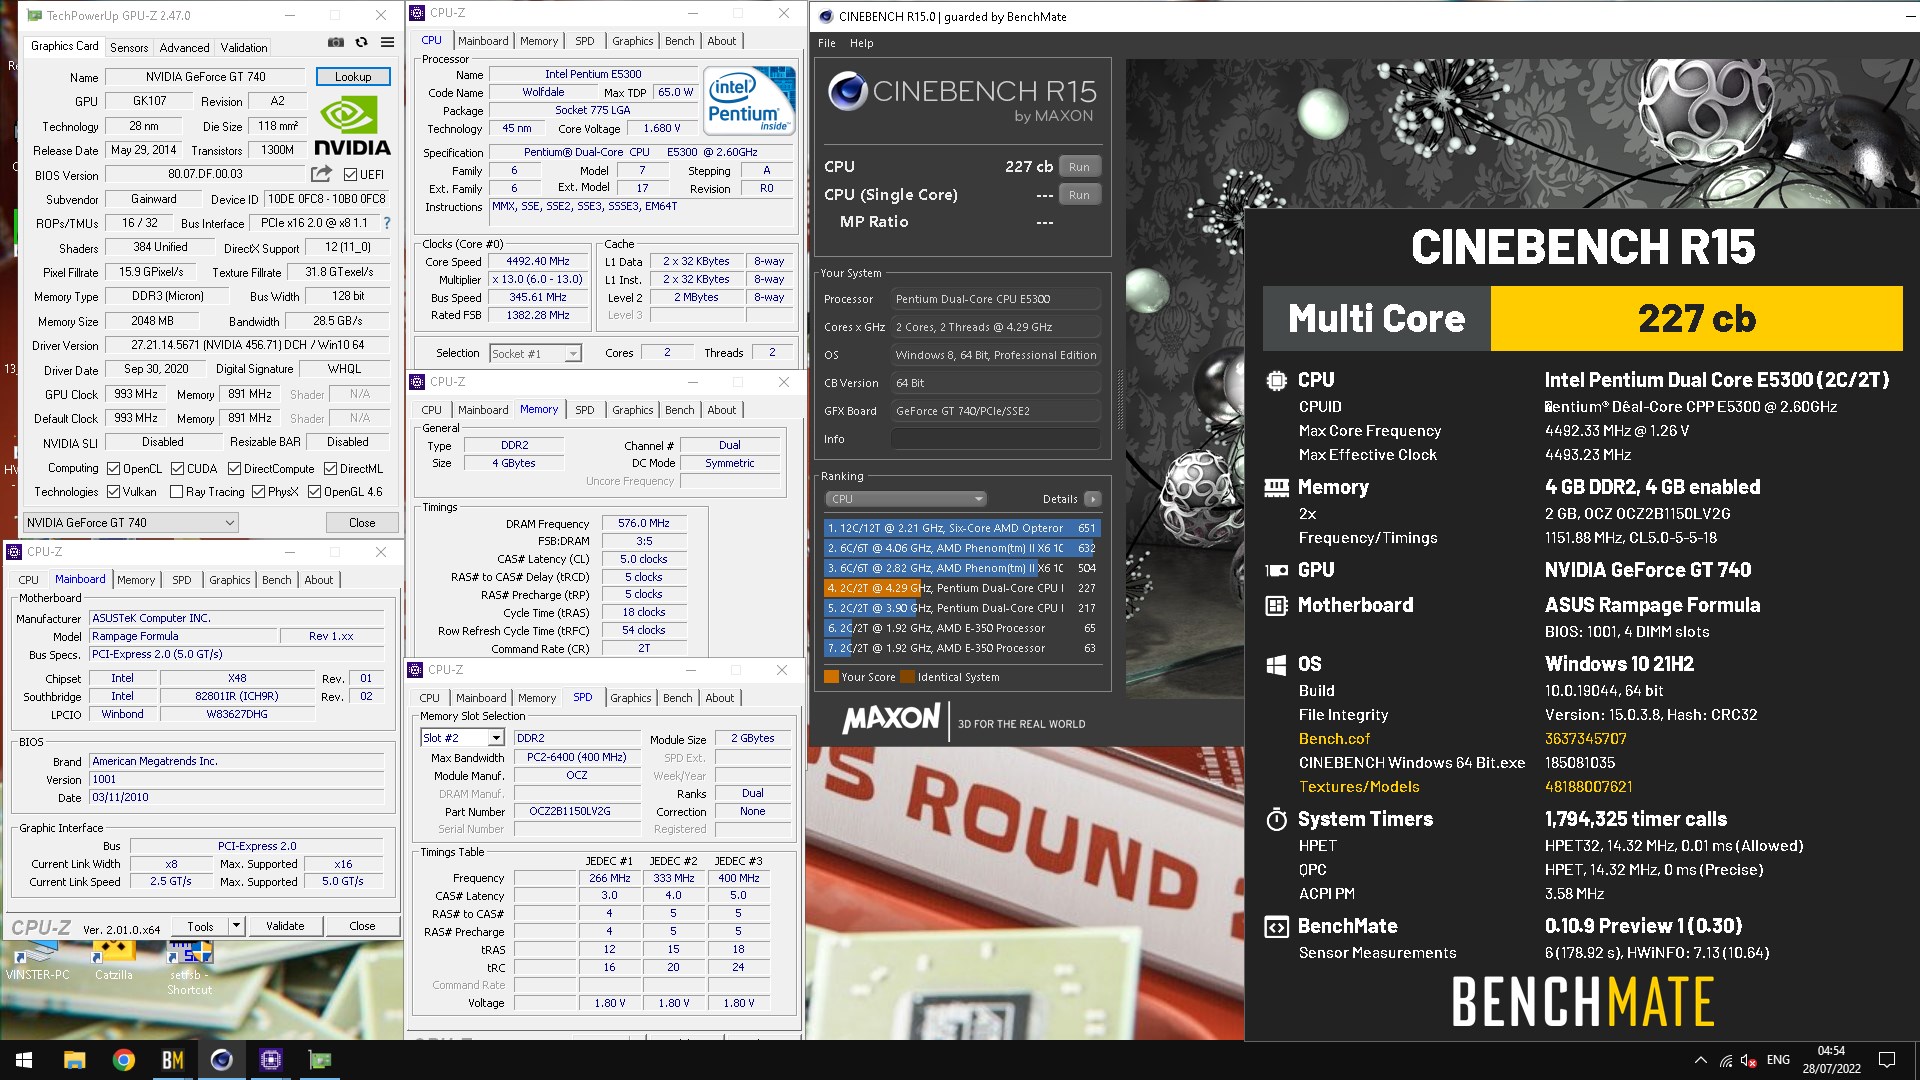
Task: Switch to the Validation tab in GPU-Z
Action: pyautogui.click(x=244, y=47)
